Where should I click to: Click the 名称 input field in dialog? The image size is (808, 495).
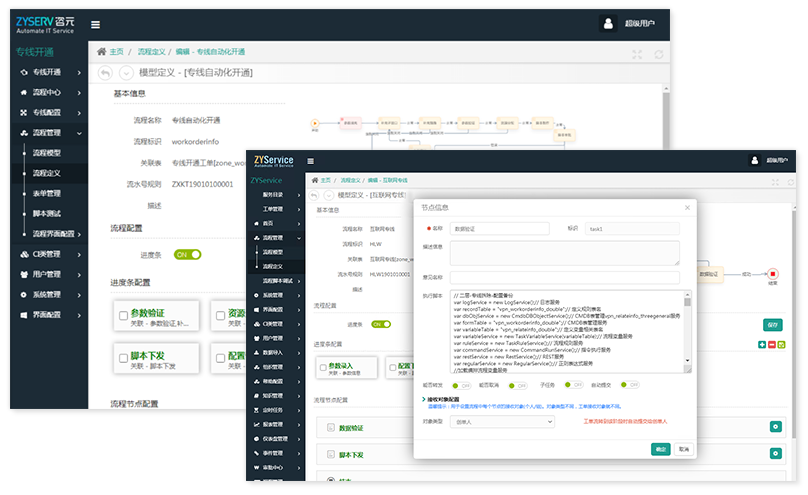tap(497, 229)
